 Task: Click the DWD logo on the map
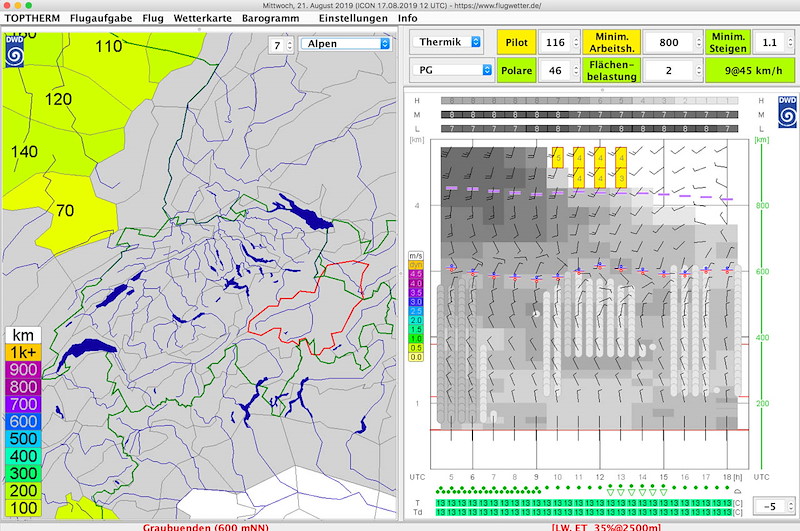(14, 52)
